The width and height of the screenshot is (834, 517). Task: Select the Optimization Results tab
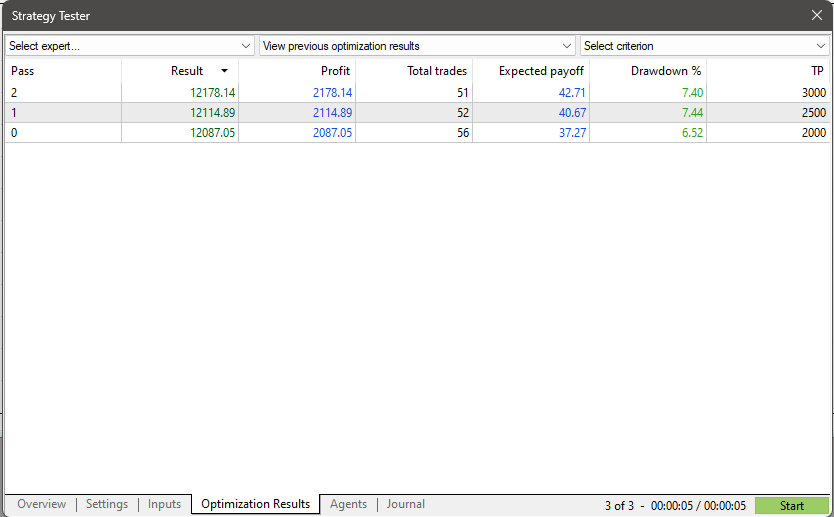coord(255,504)
